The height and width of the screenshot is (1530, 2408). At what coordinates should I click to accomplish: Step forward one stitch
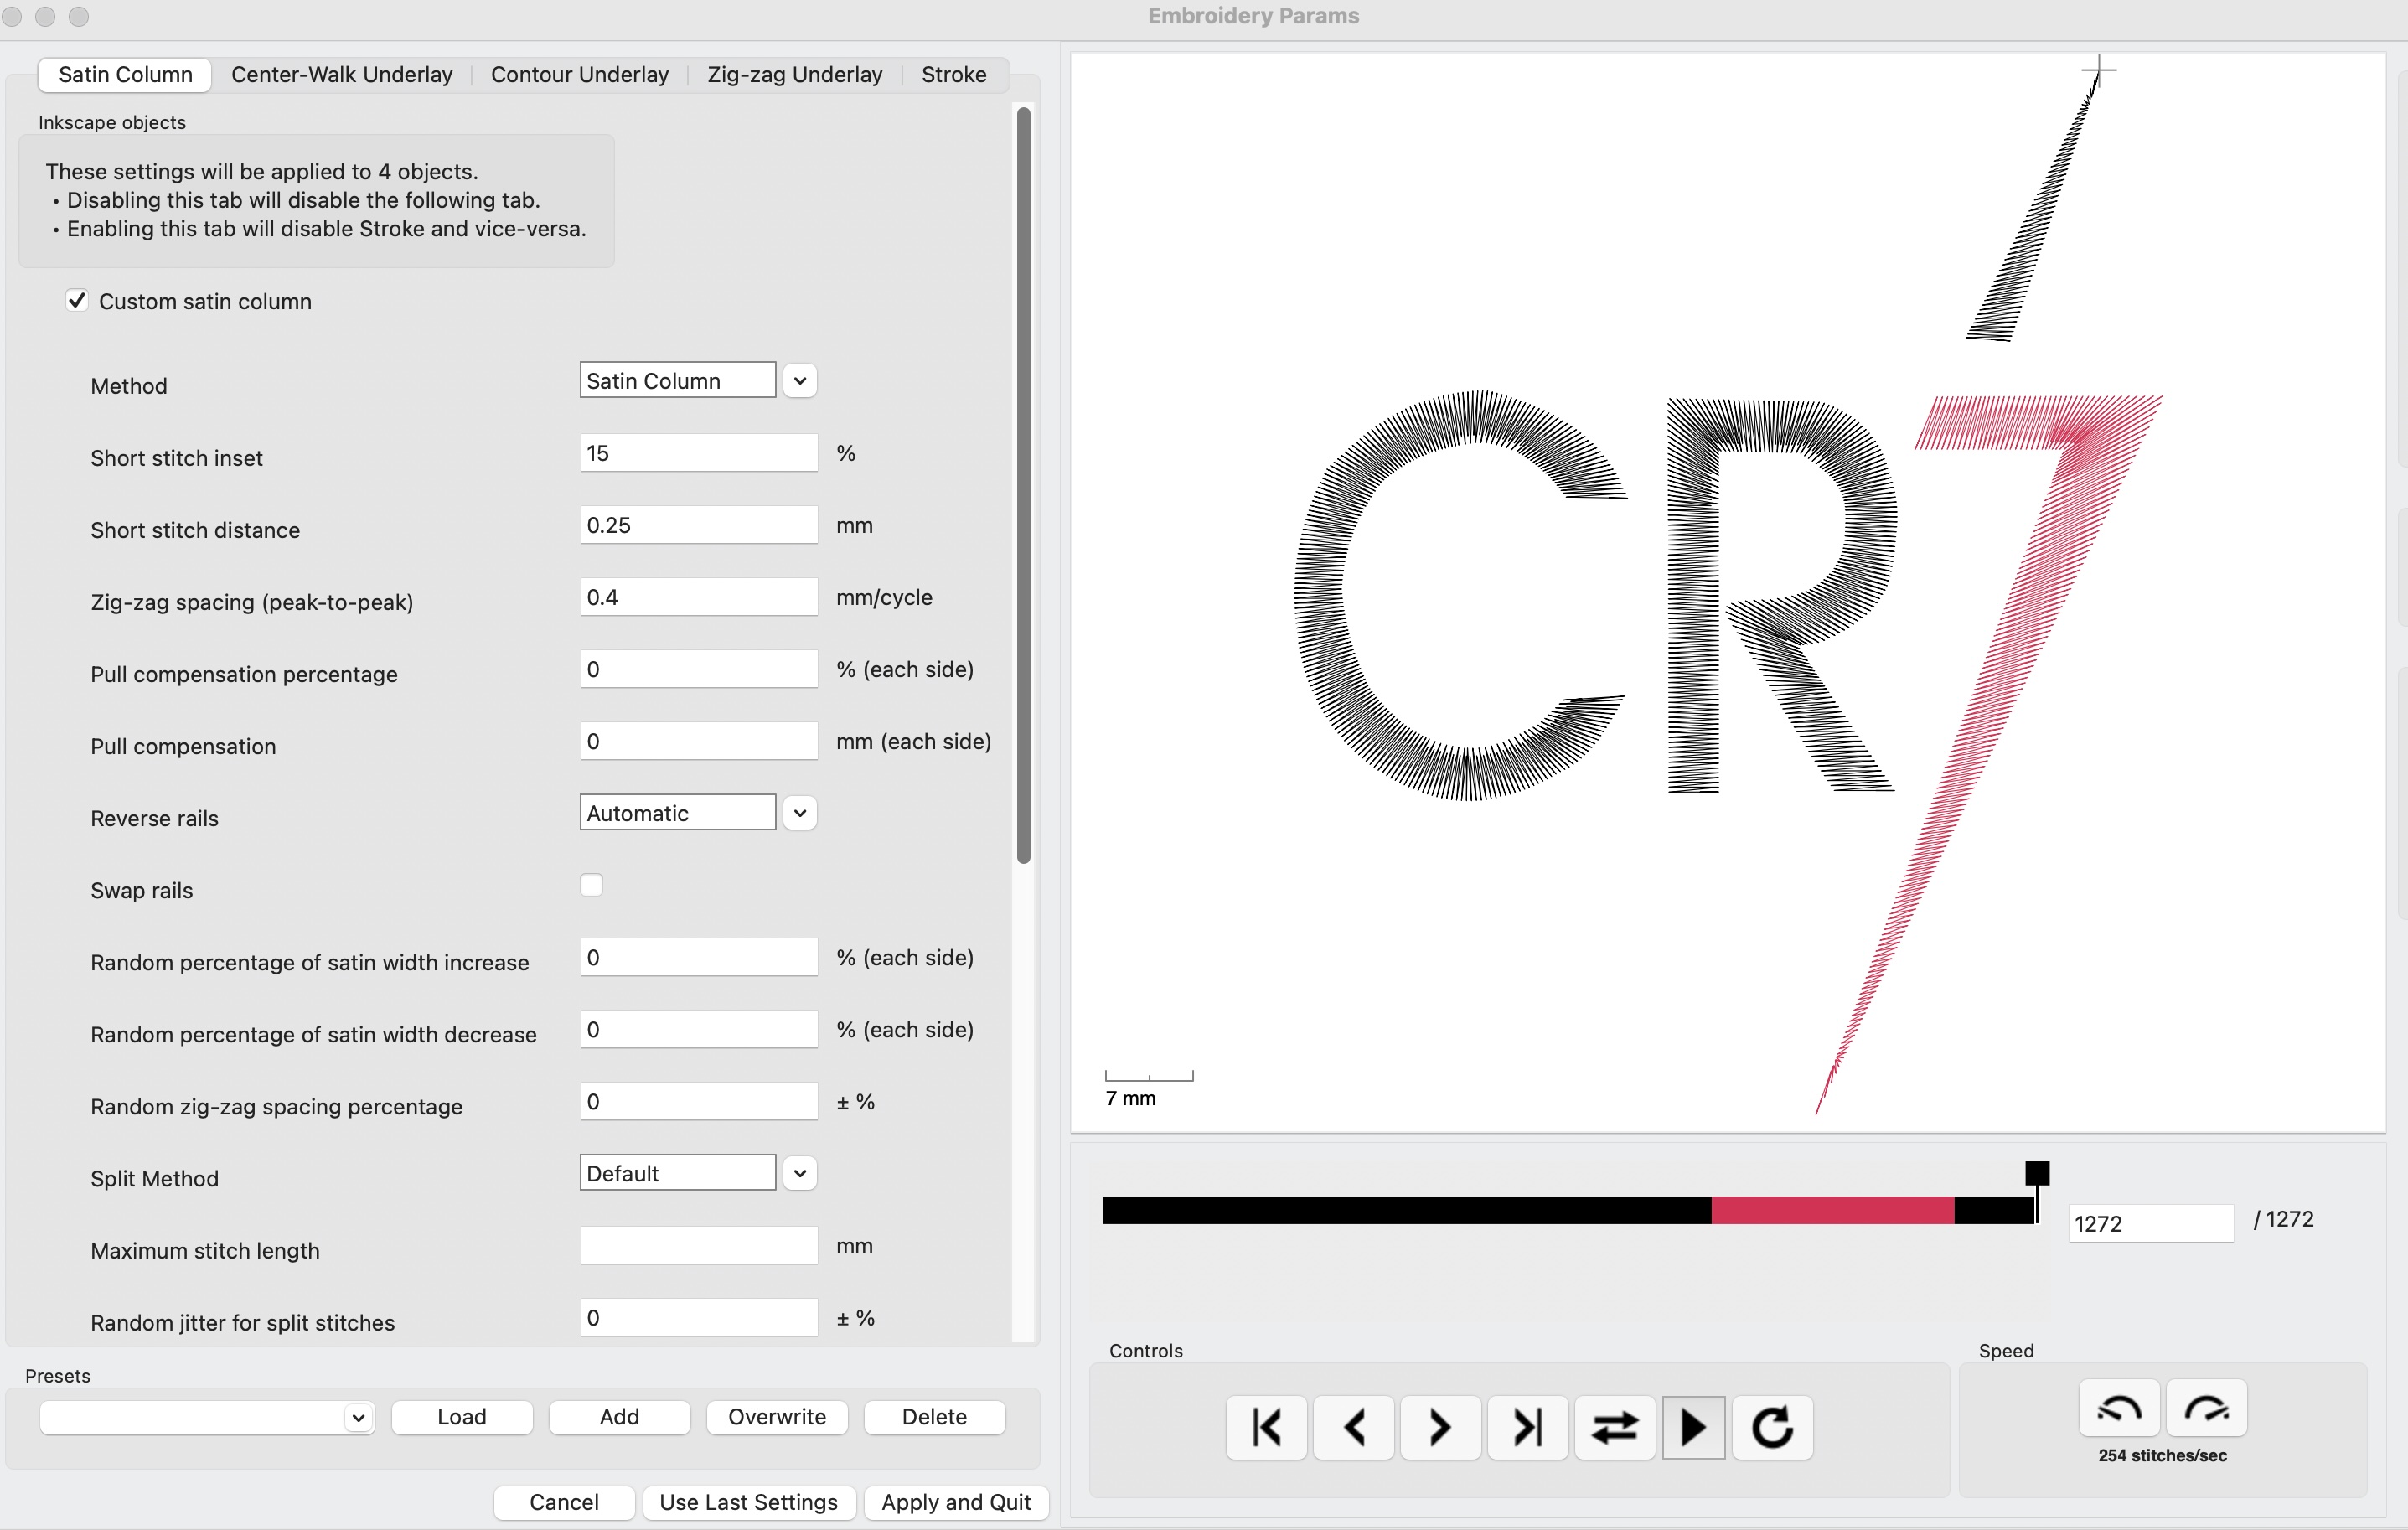tap(1440, 1427)
